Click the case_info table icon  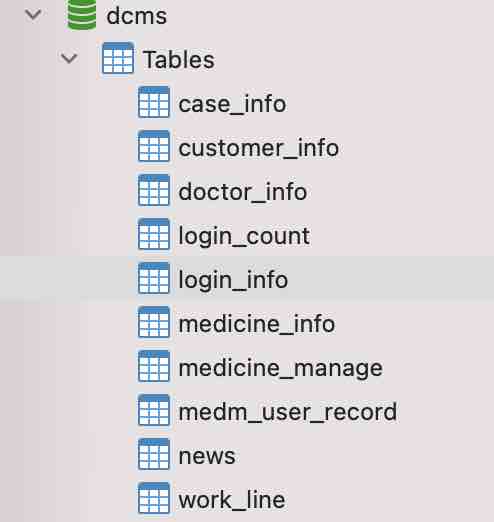(154, 102)
